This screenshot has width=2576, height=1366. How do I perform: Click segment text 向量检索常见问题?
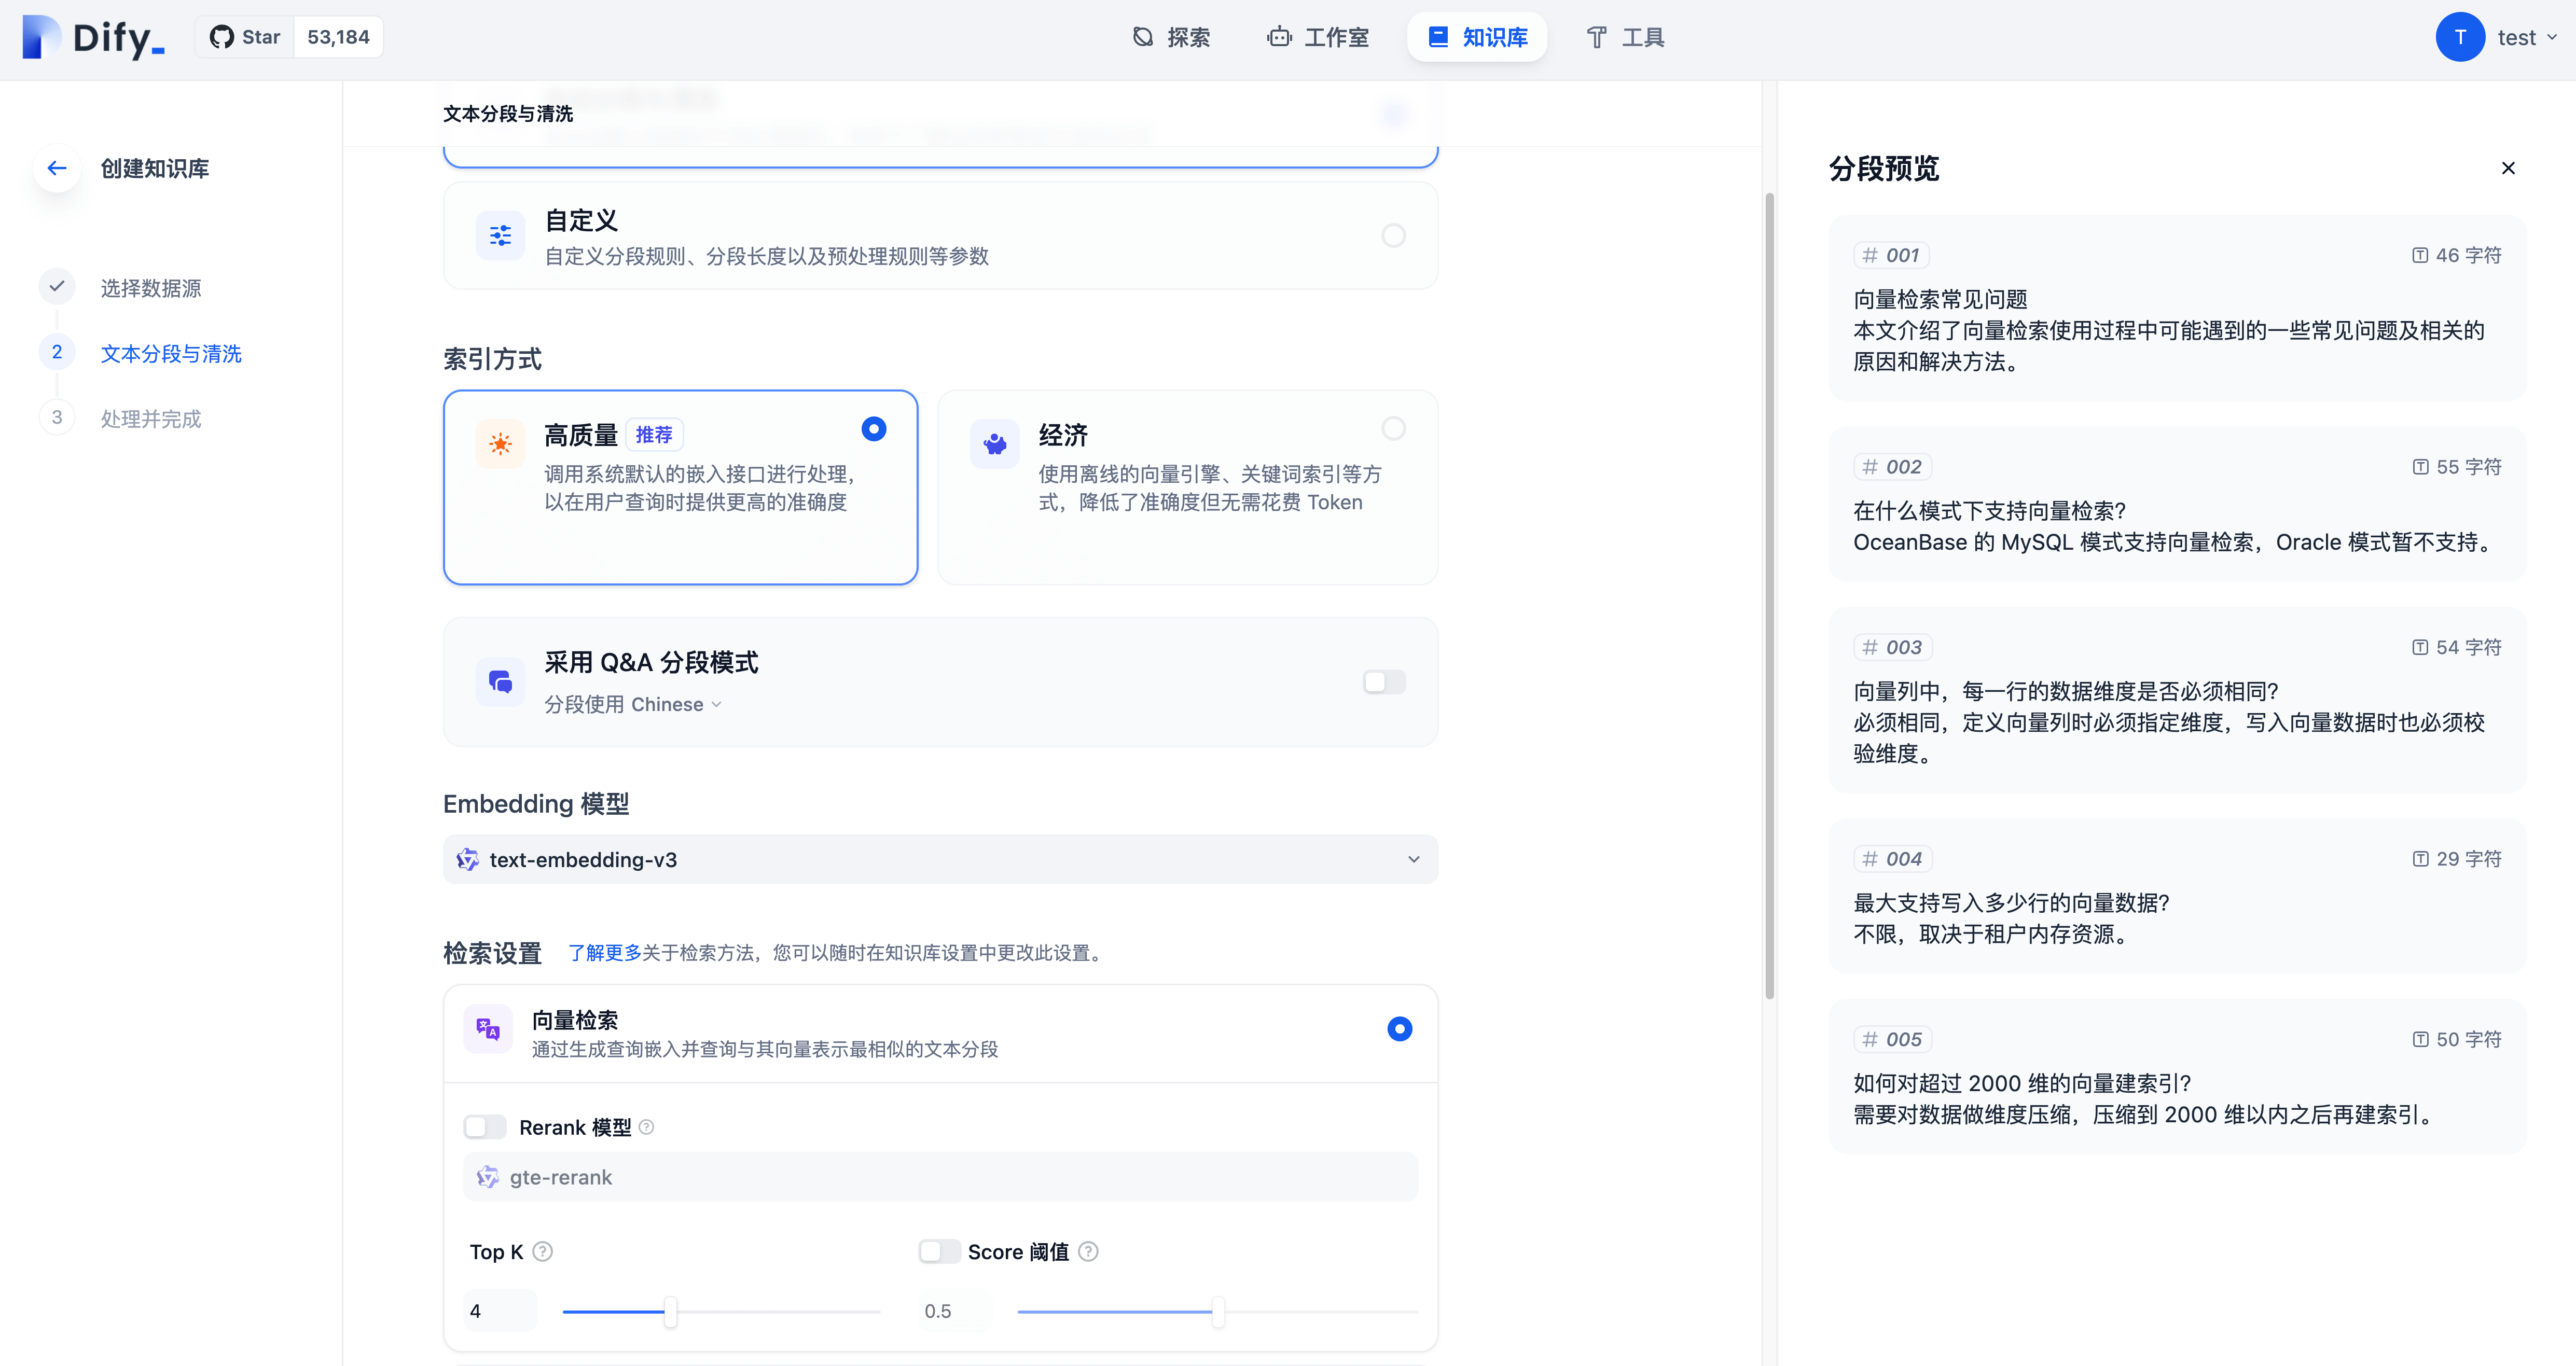1940,299
